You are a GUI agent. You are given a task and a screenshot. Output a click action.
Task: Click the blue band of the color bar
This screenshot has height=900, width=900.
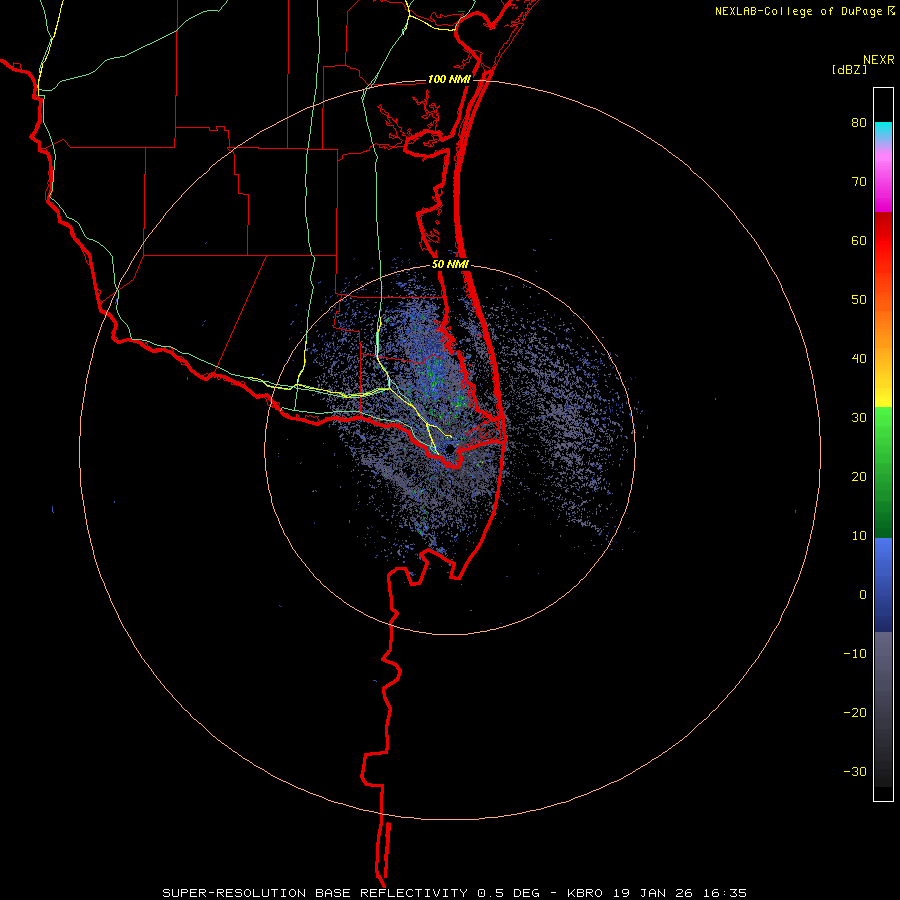tap(883, 585)
